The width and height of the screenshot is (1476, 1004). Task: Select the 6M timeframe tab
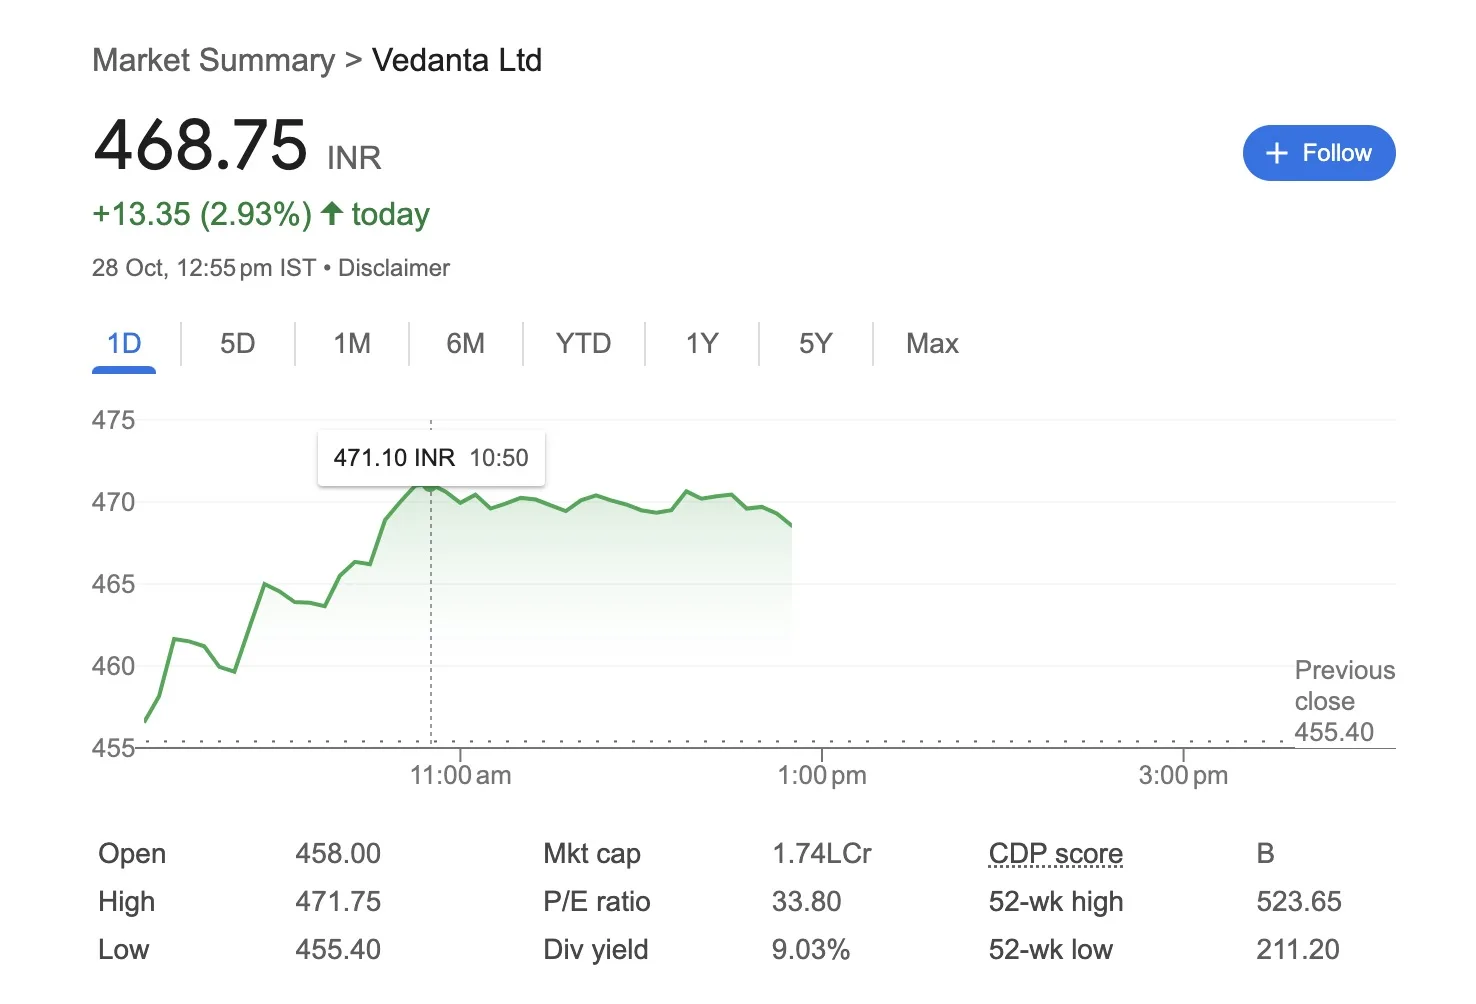pyautogui.click(x=465, y=343)
